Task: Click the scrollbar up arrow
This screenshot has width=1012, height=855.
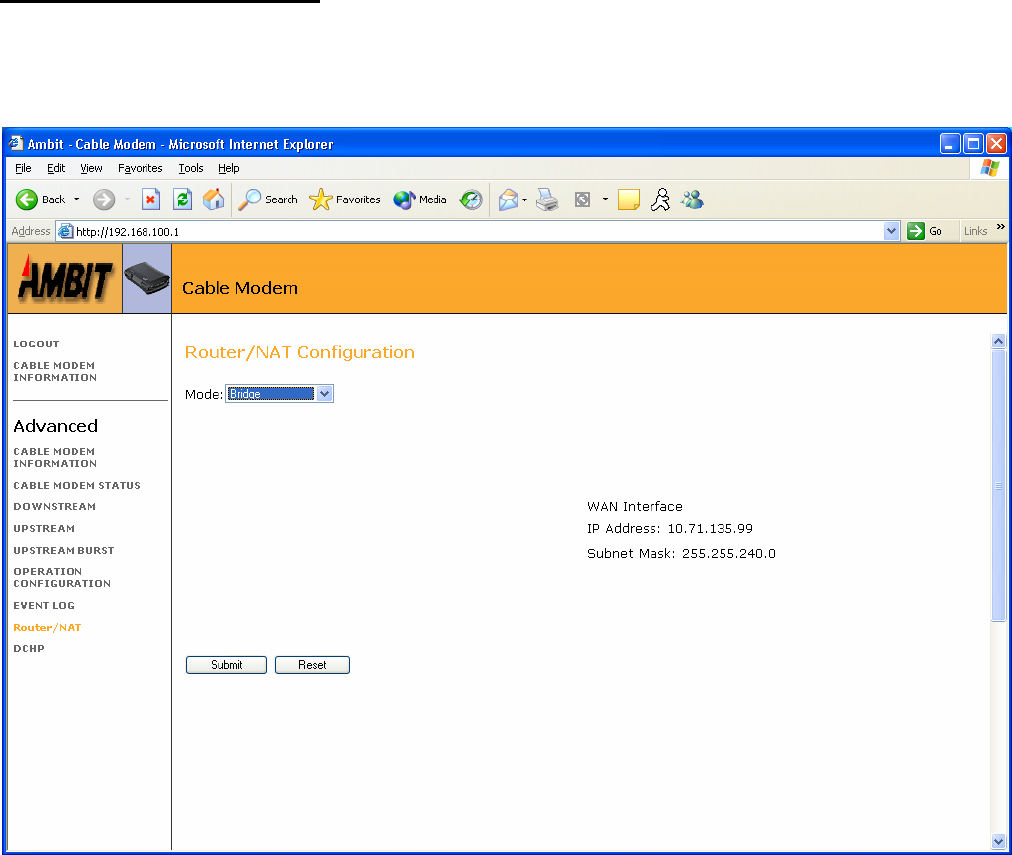Action: 998,341
